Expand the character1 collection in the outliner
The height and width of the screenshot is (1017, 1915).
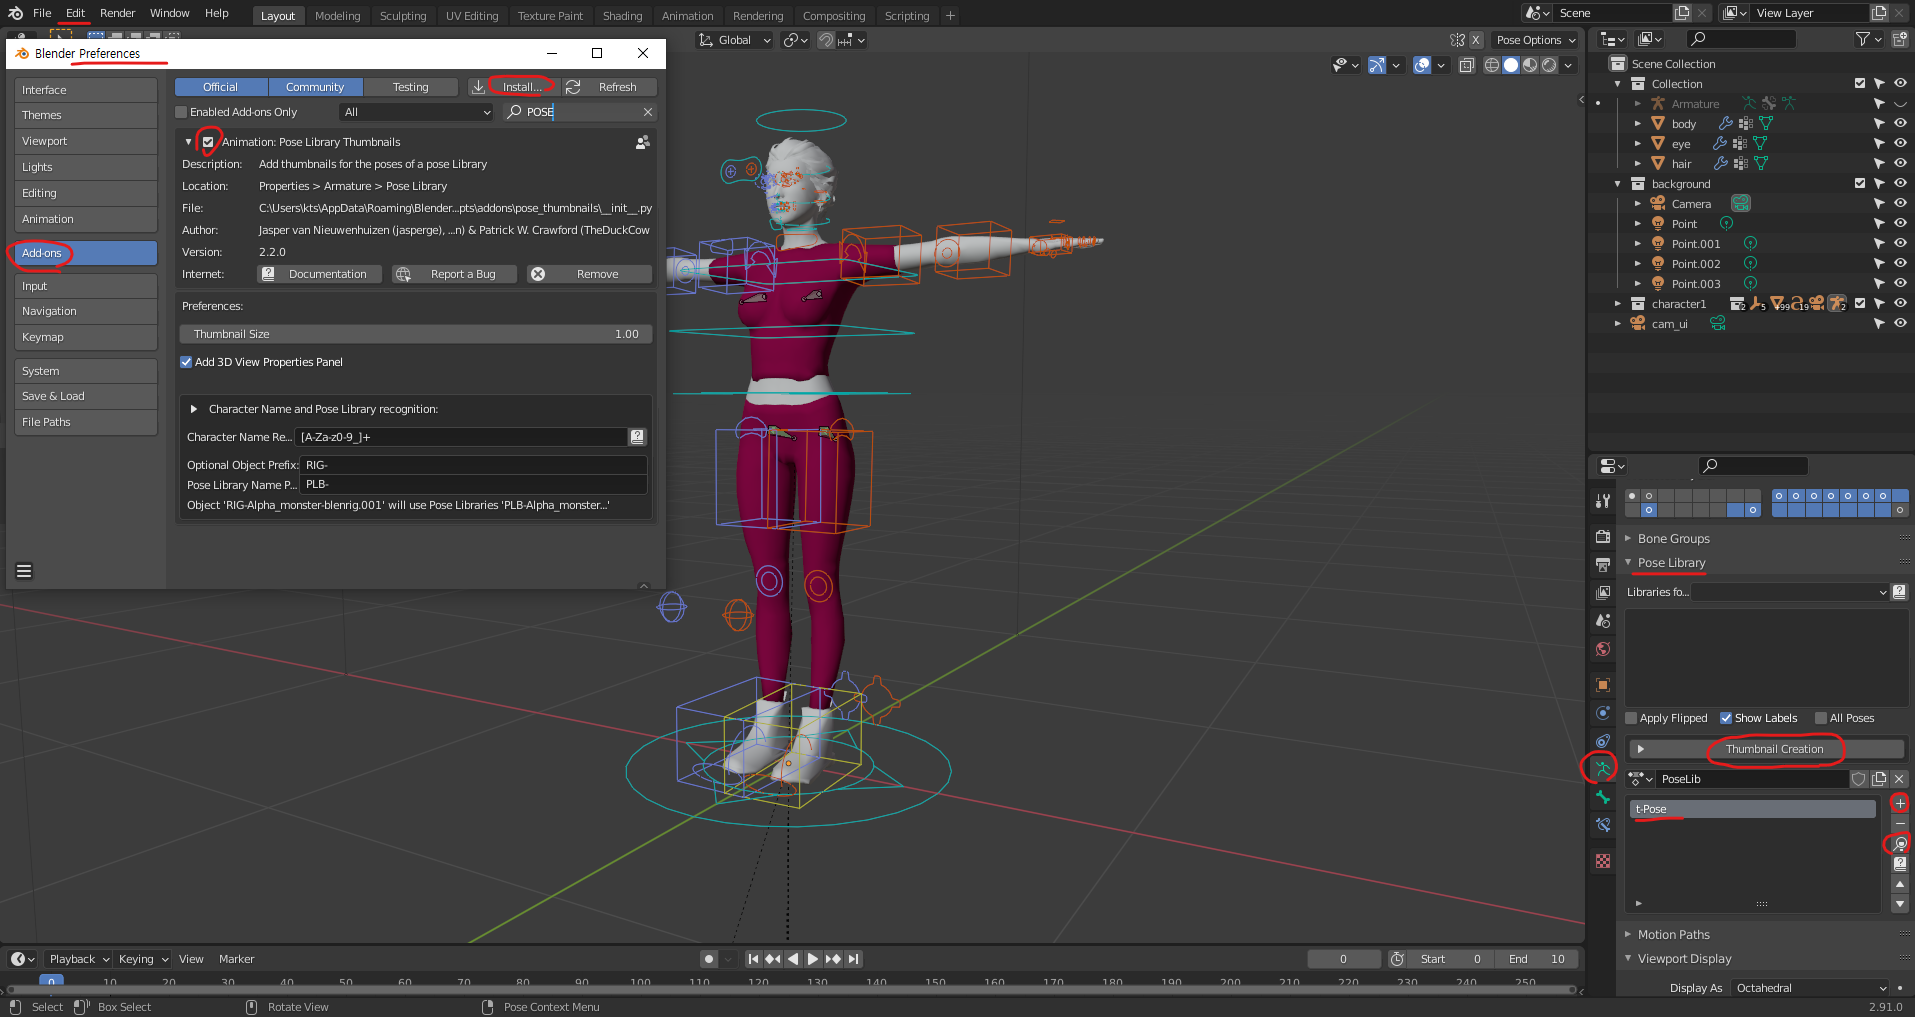point(1618,303)
